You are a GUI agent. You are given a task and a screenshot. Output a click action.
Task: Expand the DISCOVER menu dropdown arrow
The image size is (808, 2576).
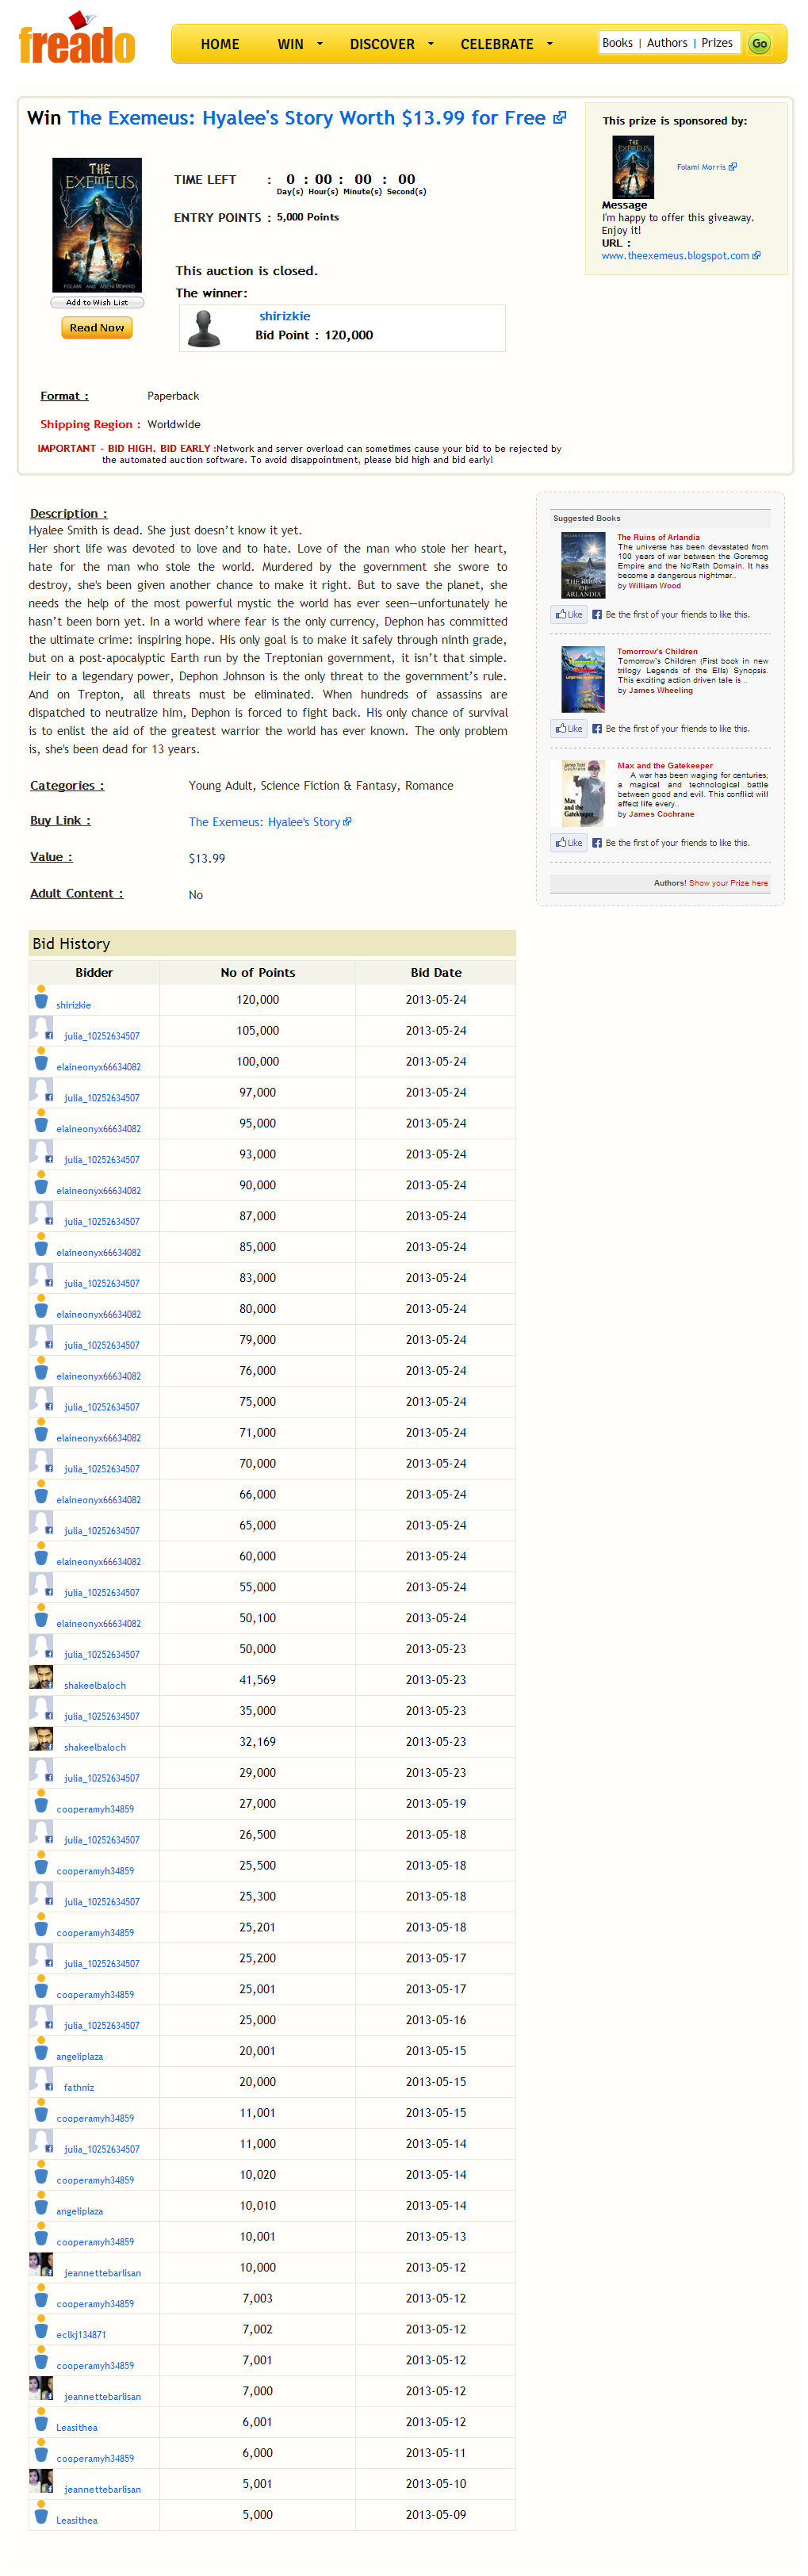point(431,44)
